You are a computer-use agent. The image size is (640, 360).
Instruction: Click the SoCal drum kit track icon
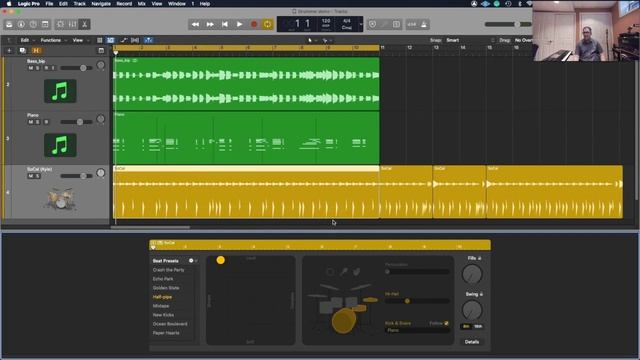[60, 198]
